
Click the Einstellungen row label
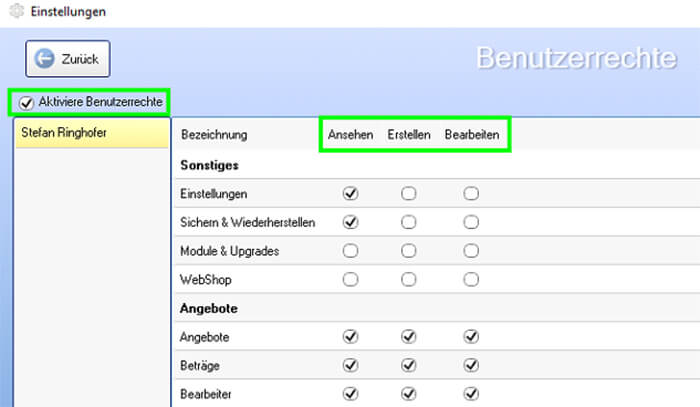tap(213, 194)
